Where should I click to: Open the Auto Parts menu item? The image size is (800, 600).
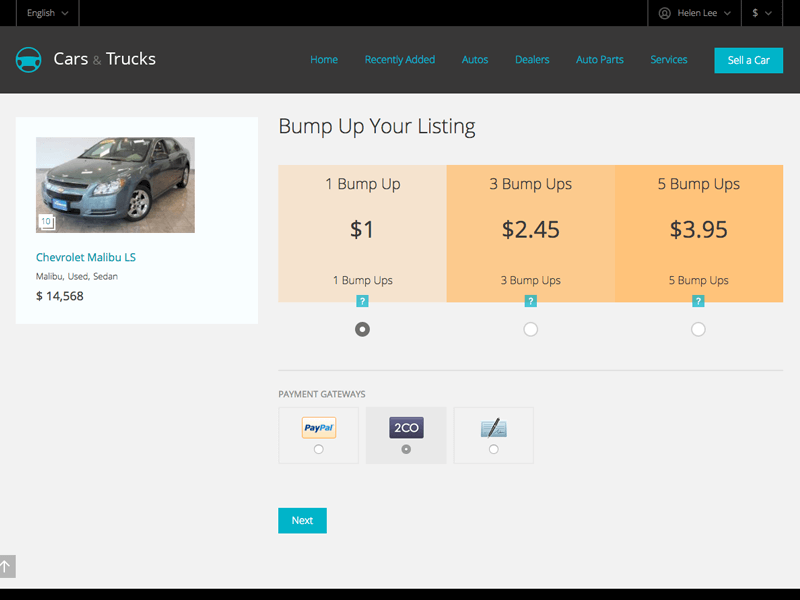click(599, 60)
